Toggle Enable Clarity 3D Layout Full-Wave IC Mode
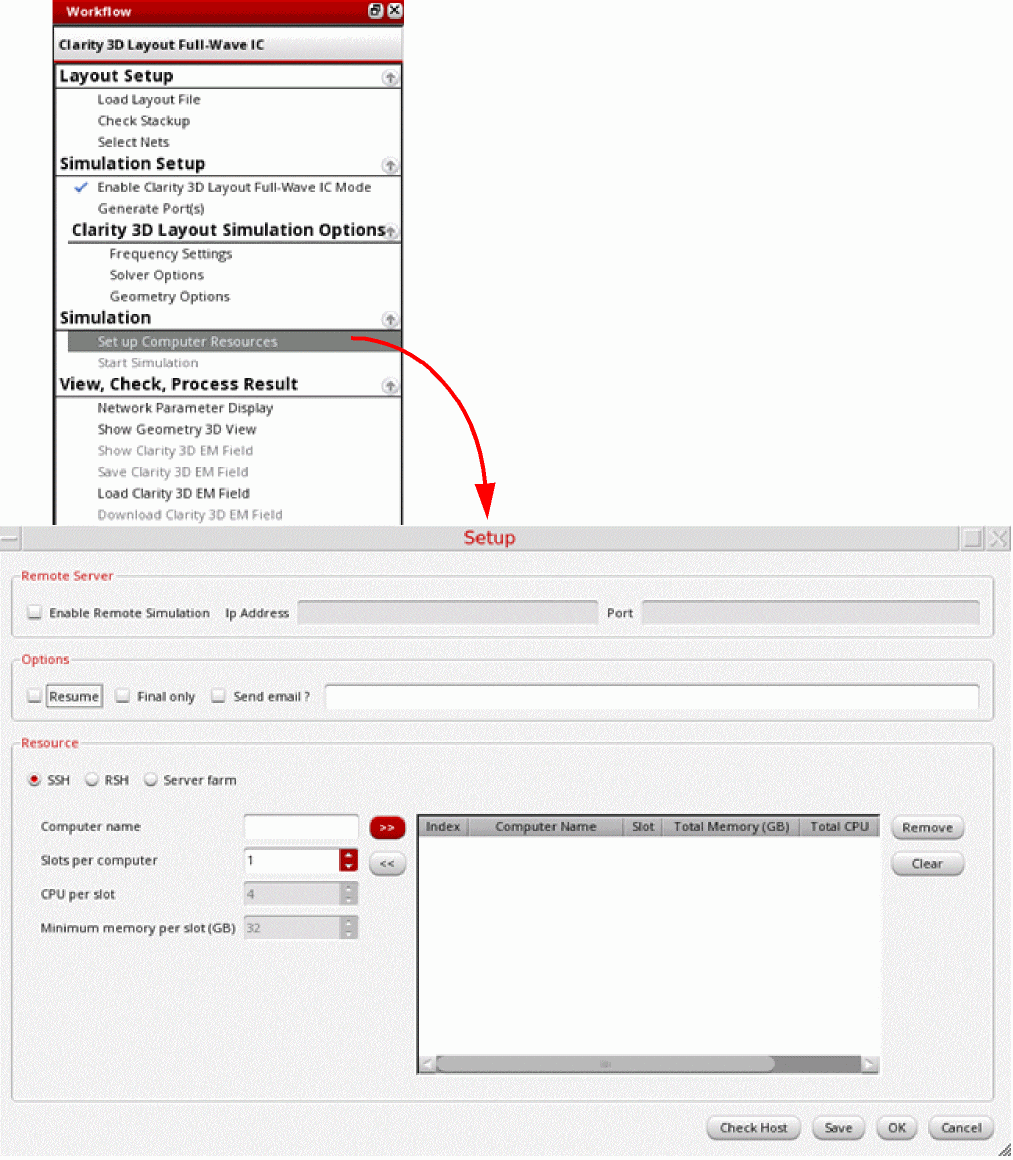The image size is (1013, 1160). pyautogui.click(x=234, y=187)
